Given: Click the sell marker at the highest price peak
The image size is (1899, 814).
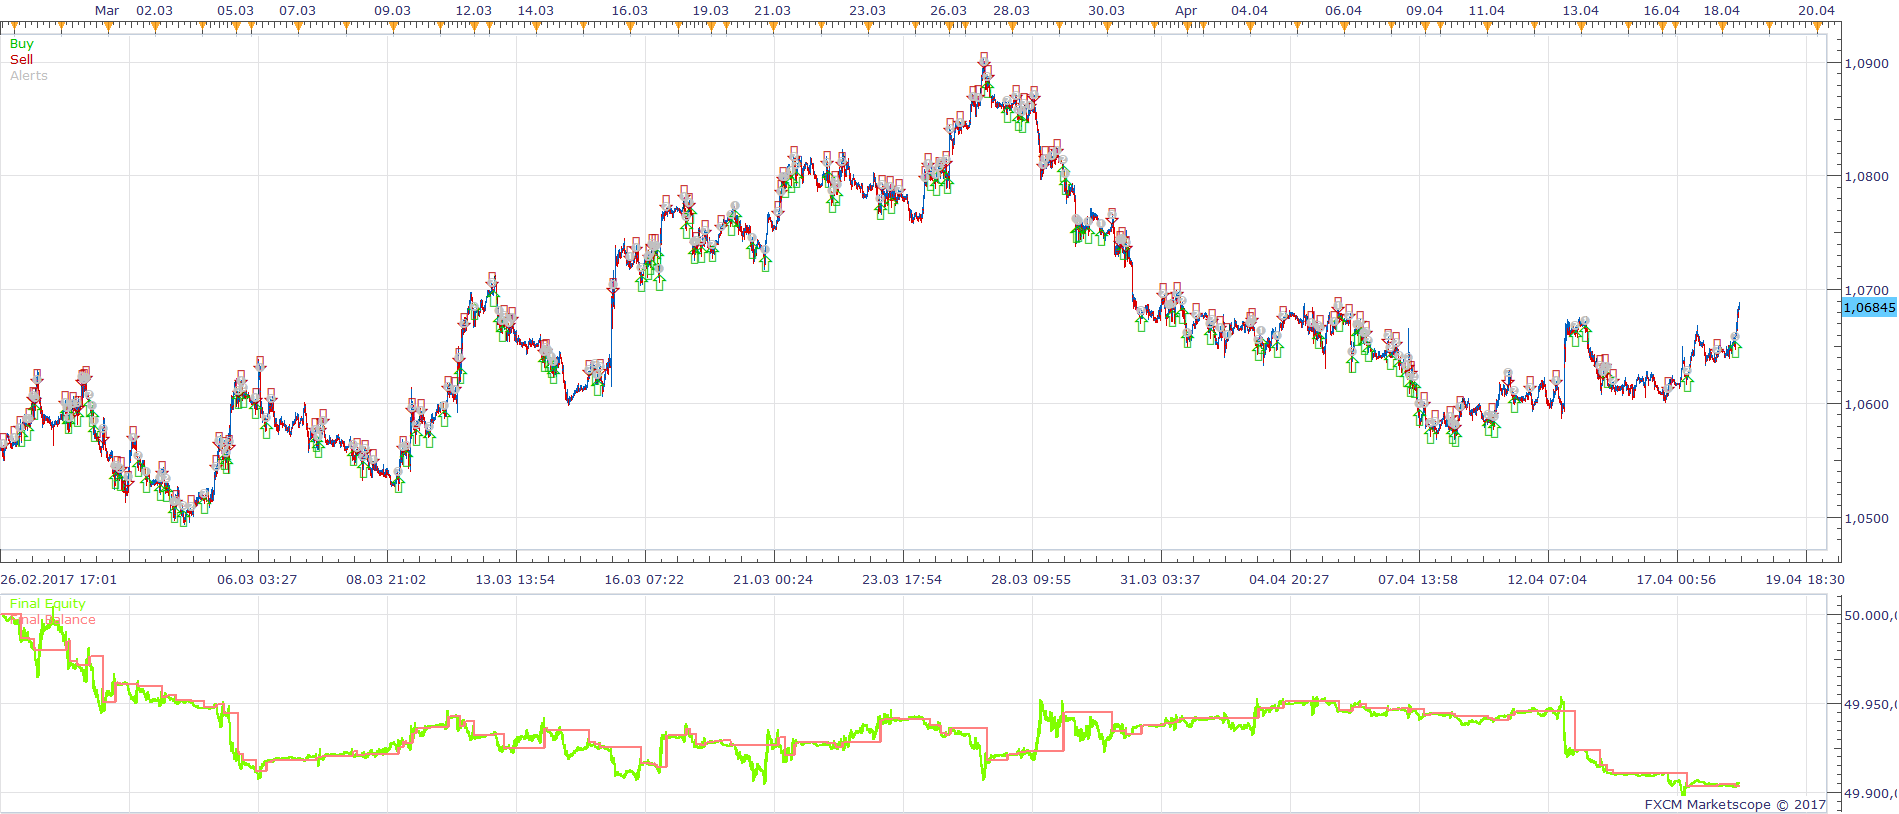Looking at the screenshot, I should point(985,61).
